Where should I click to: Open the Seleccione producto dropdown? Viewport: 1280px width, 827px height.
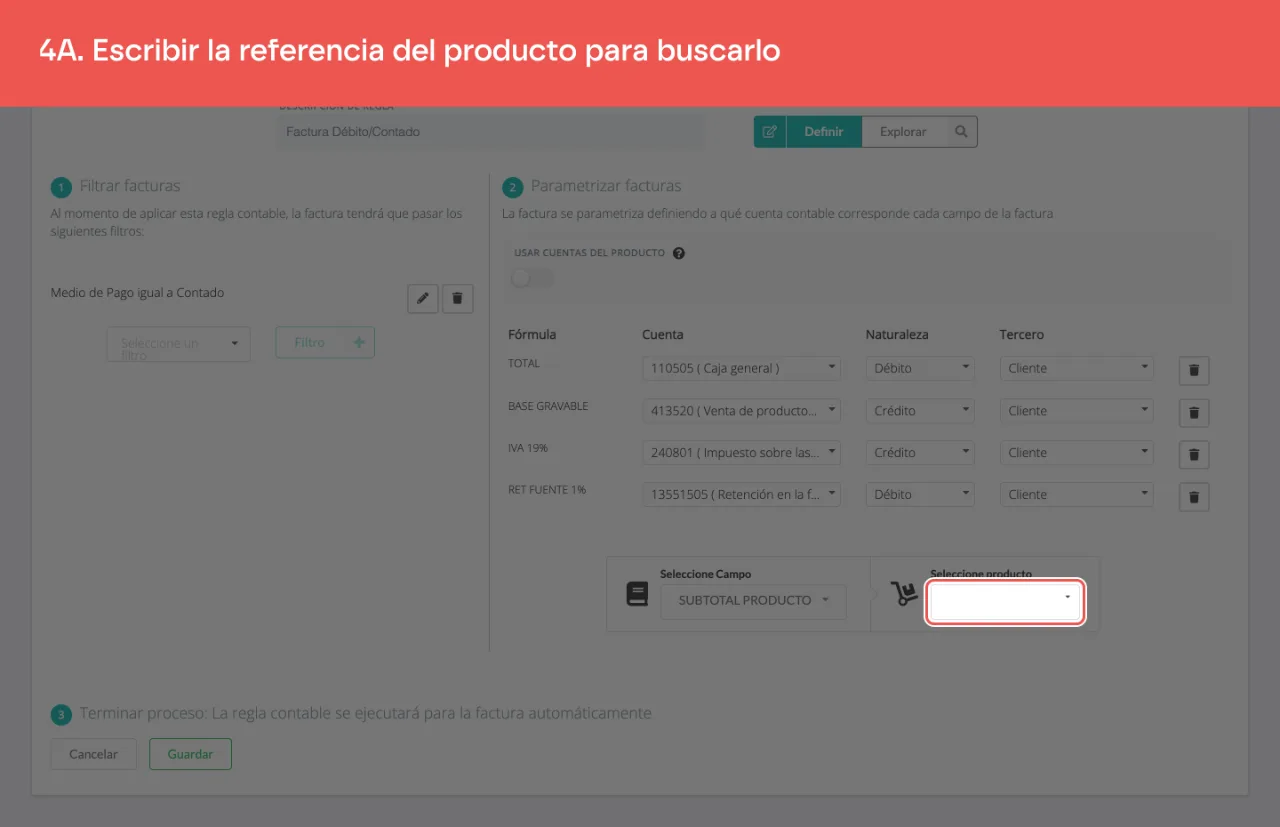pyautogui.click(x=1005, y=602)
